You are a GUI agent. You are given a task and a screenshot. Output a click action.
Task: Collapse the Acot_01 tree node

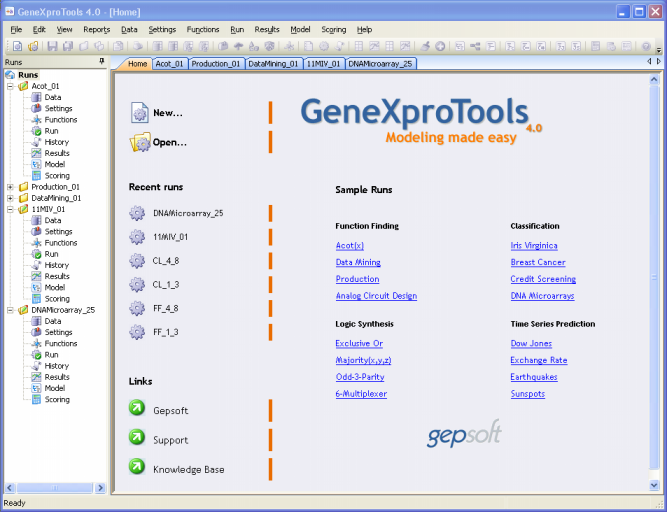(10, 86)
